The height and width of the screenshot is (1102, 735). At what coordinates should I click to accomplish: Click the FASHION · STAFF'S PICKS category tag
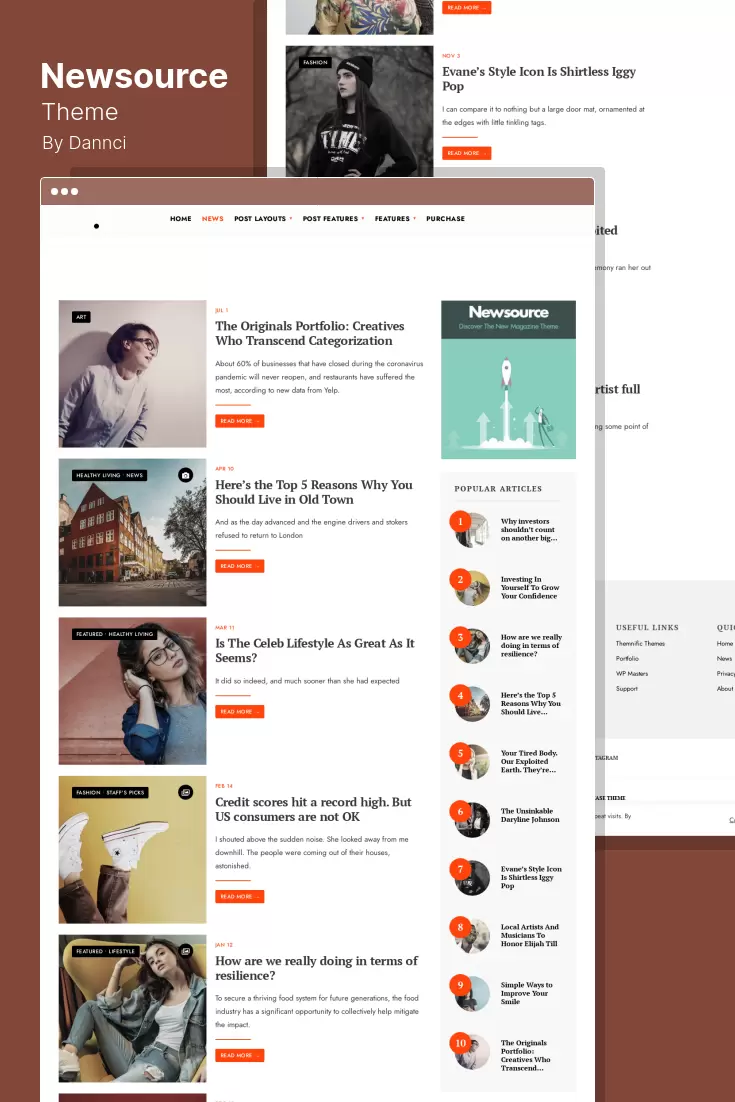pos(110,792)
